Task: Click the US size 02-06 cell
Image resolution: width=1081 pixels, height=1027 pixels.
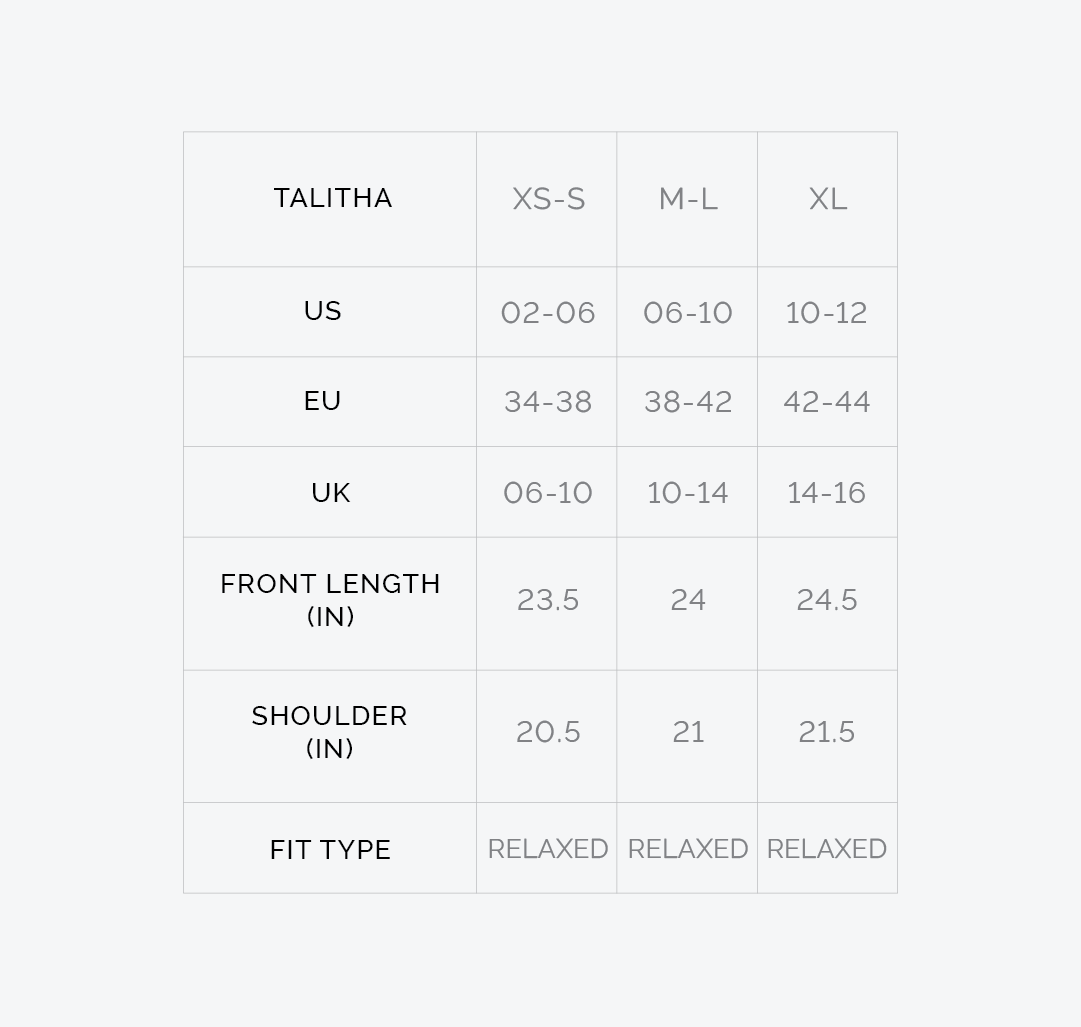Action: click(x=548, y=313)
